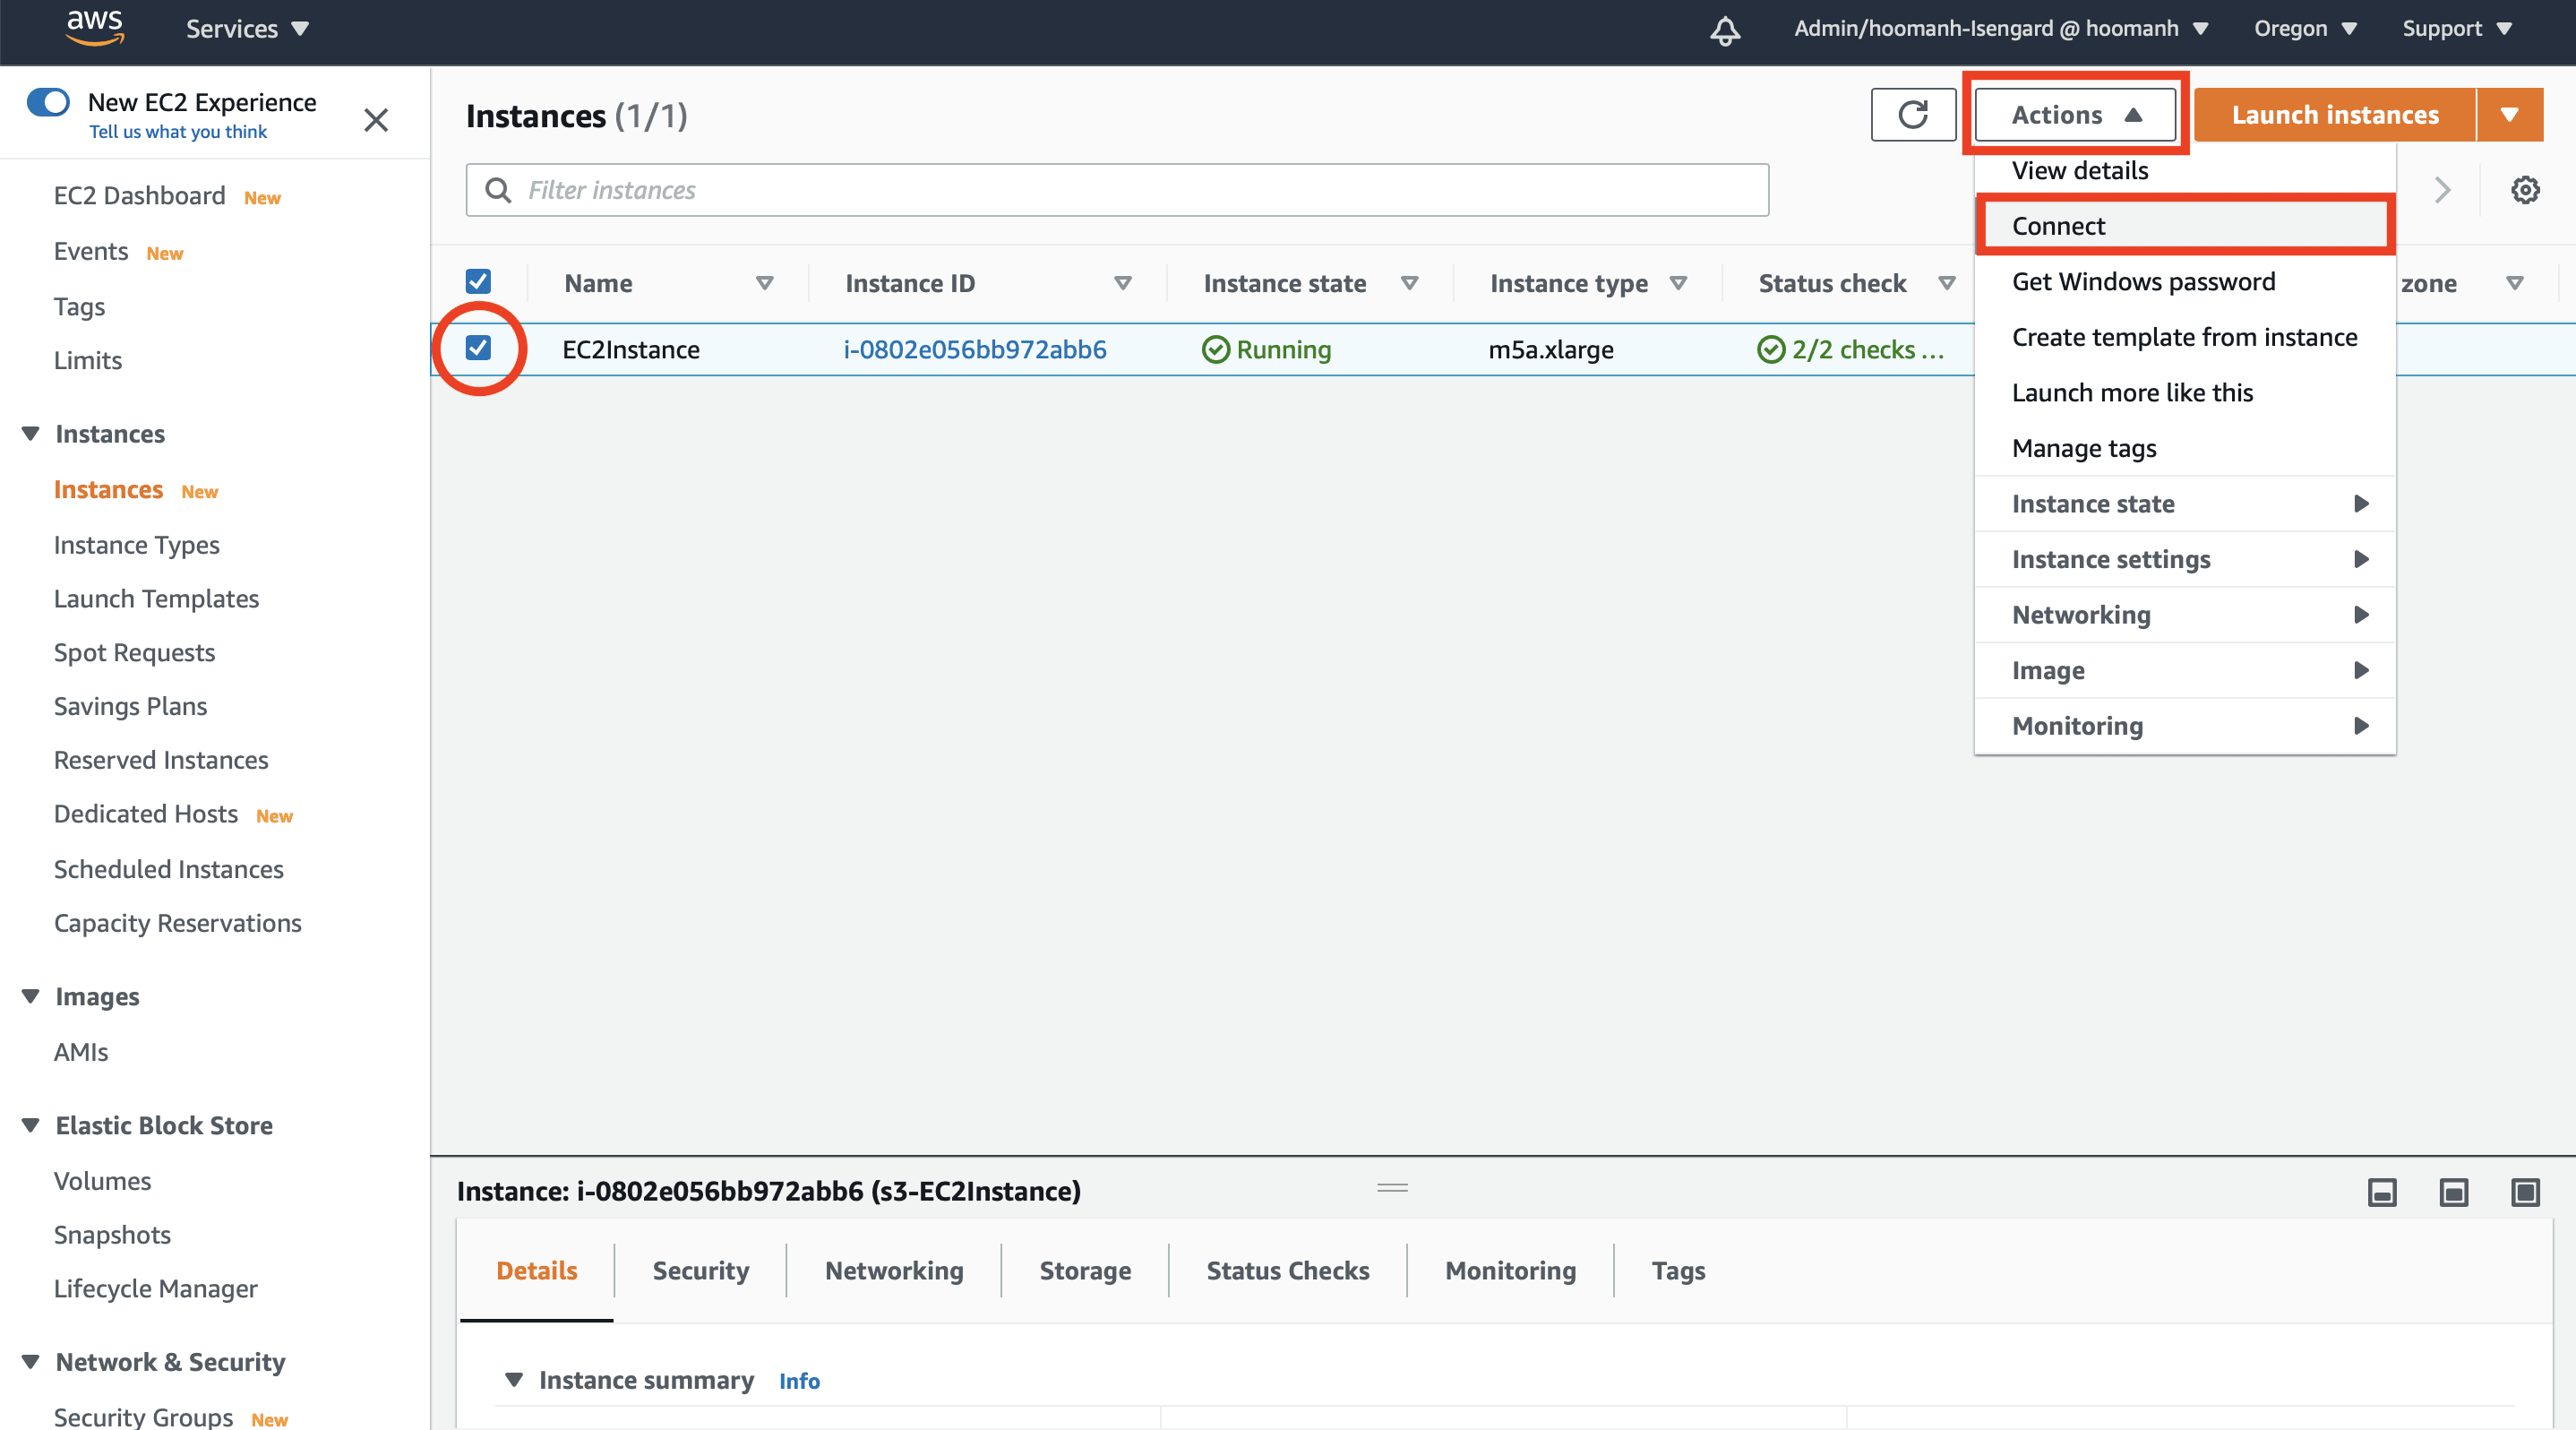The height and width of the screenshot is (1430, 2576).
Task: Uncheck the EC2Instance row checkbox
Action: pos(478,348)
